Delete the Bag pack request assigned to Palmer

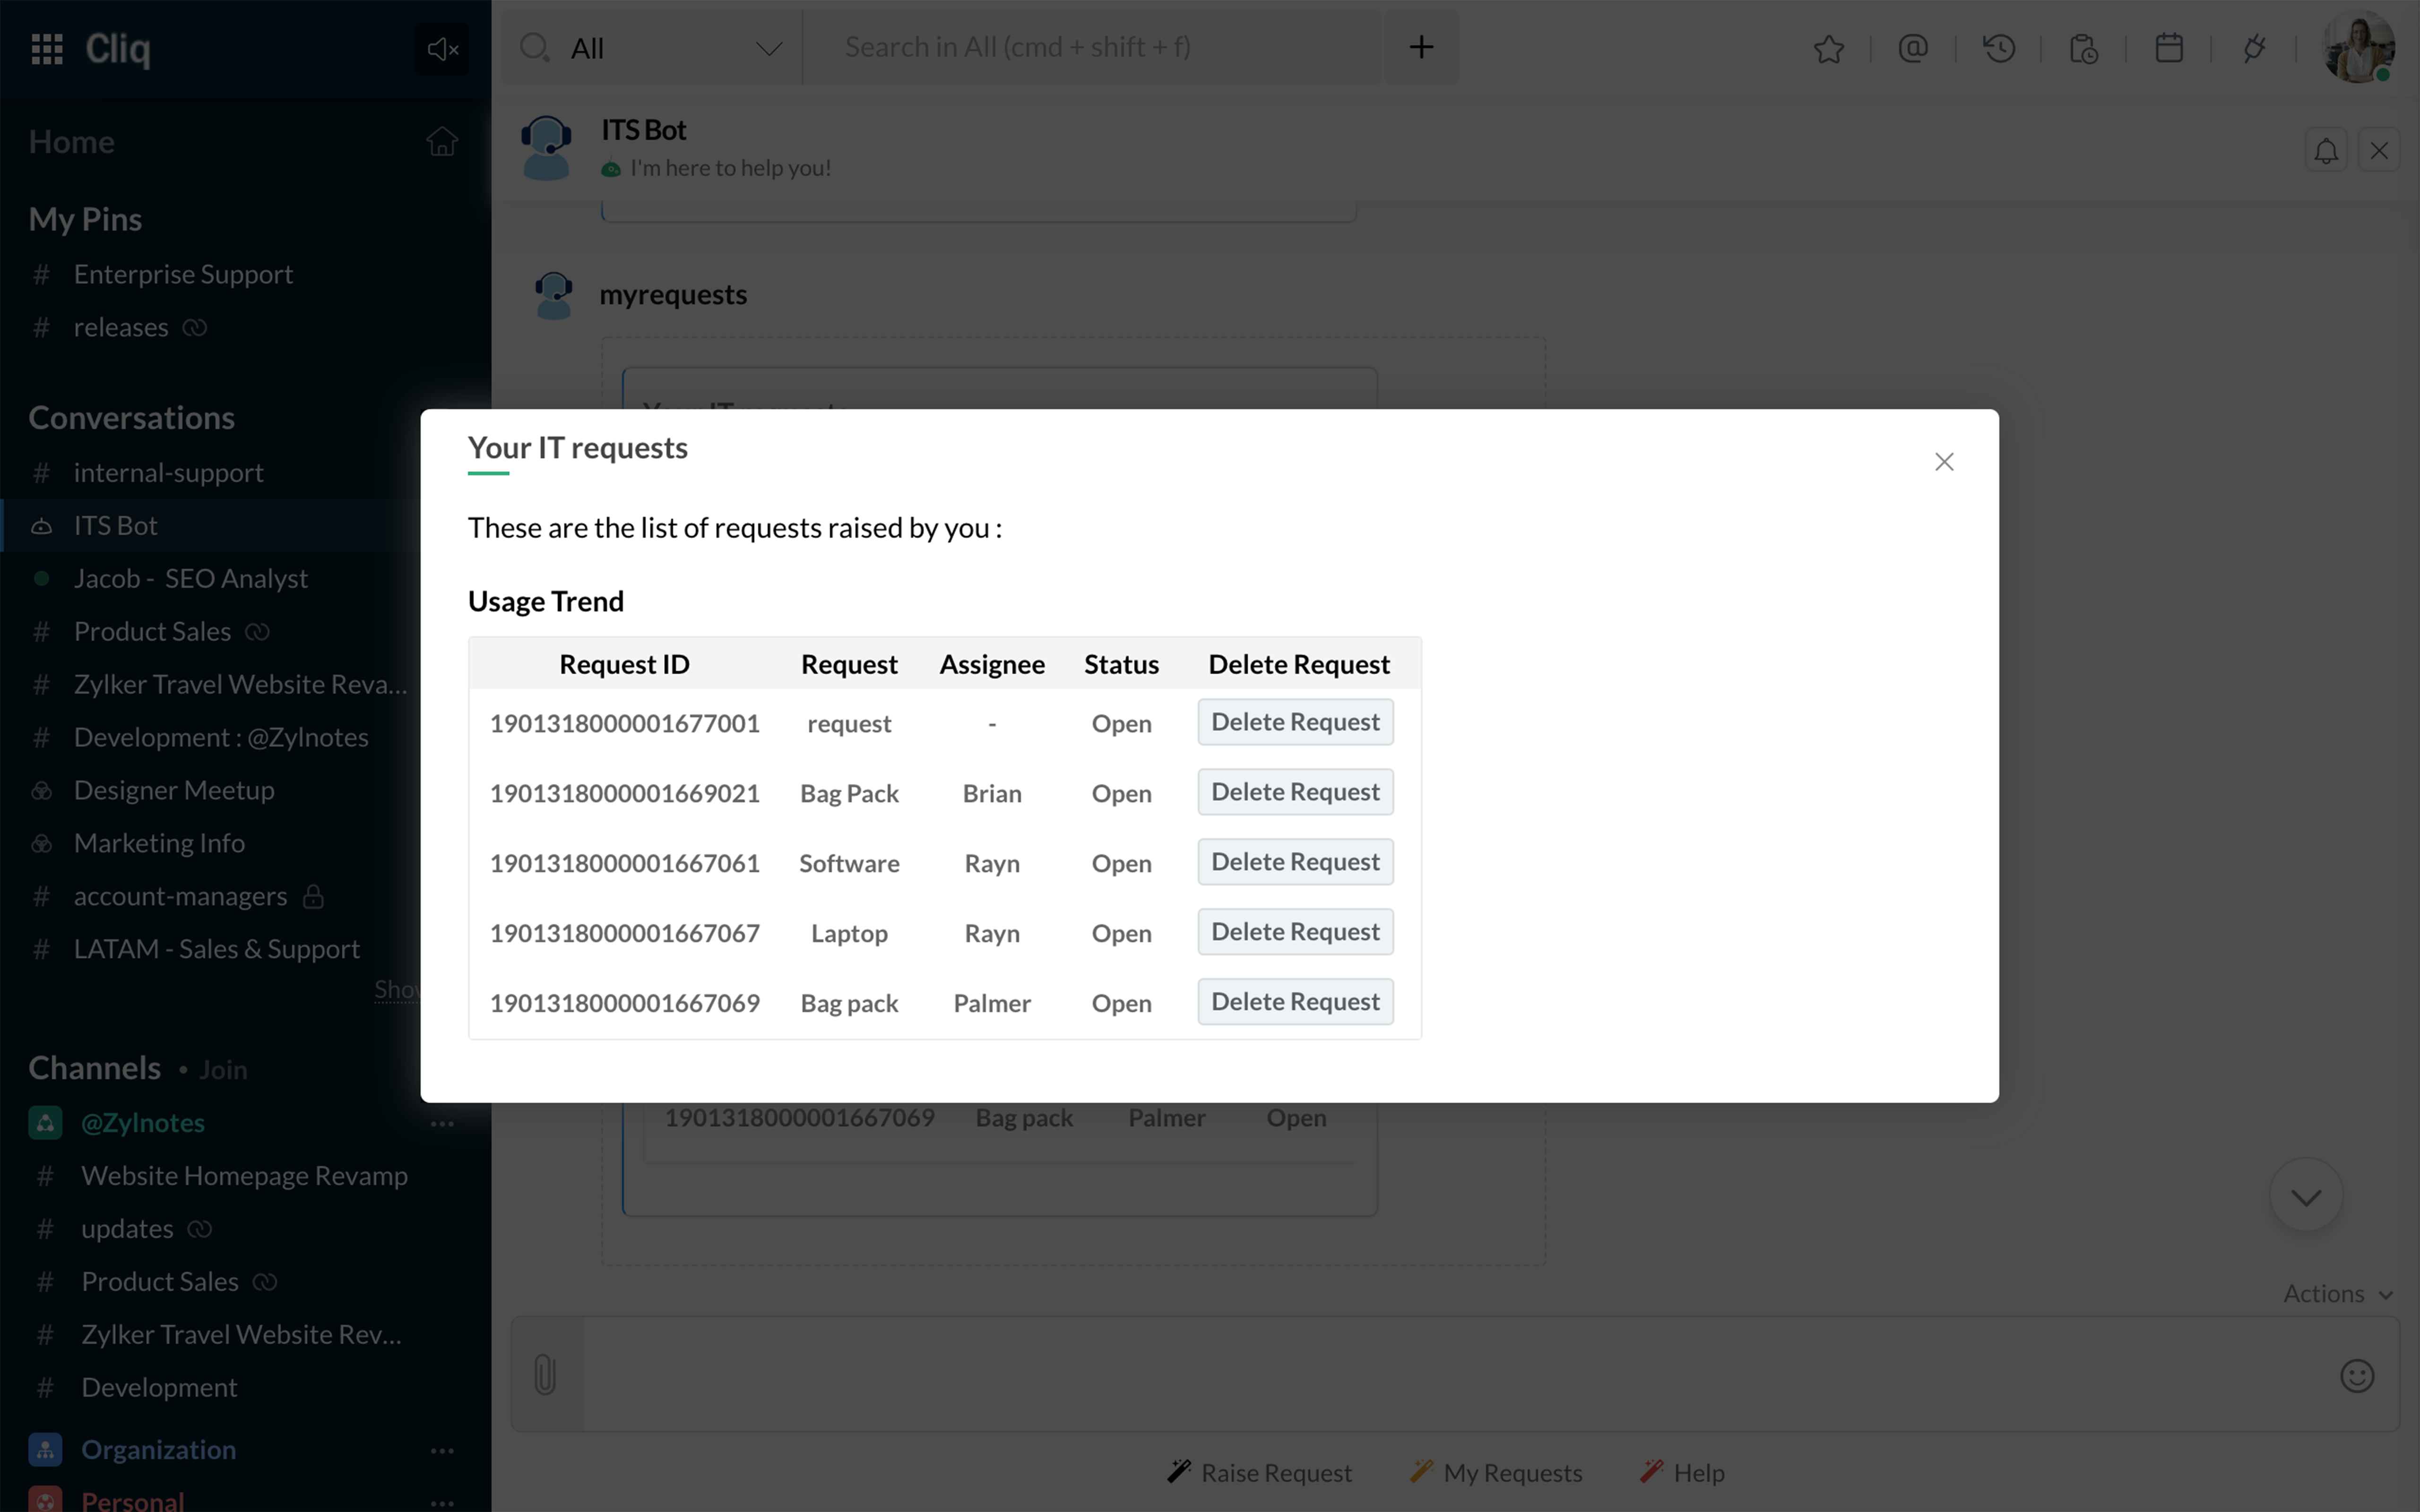pos(1295,1002)
